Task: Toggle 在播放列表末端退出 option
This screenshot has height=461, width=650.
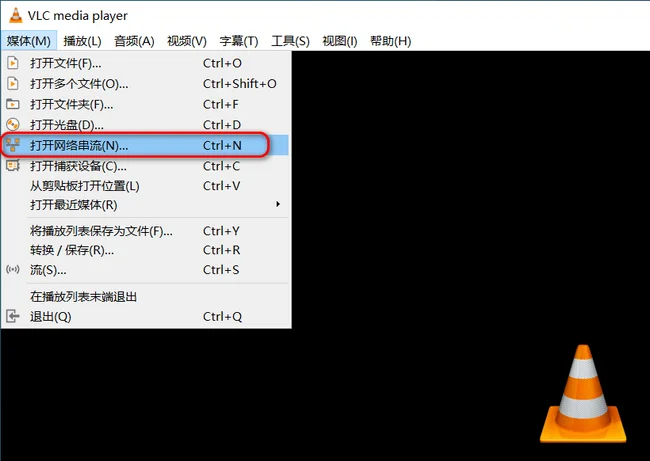Action: click(x=145, y=296)
